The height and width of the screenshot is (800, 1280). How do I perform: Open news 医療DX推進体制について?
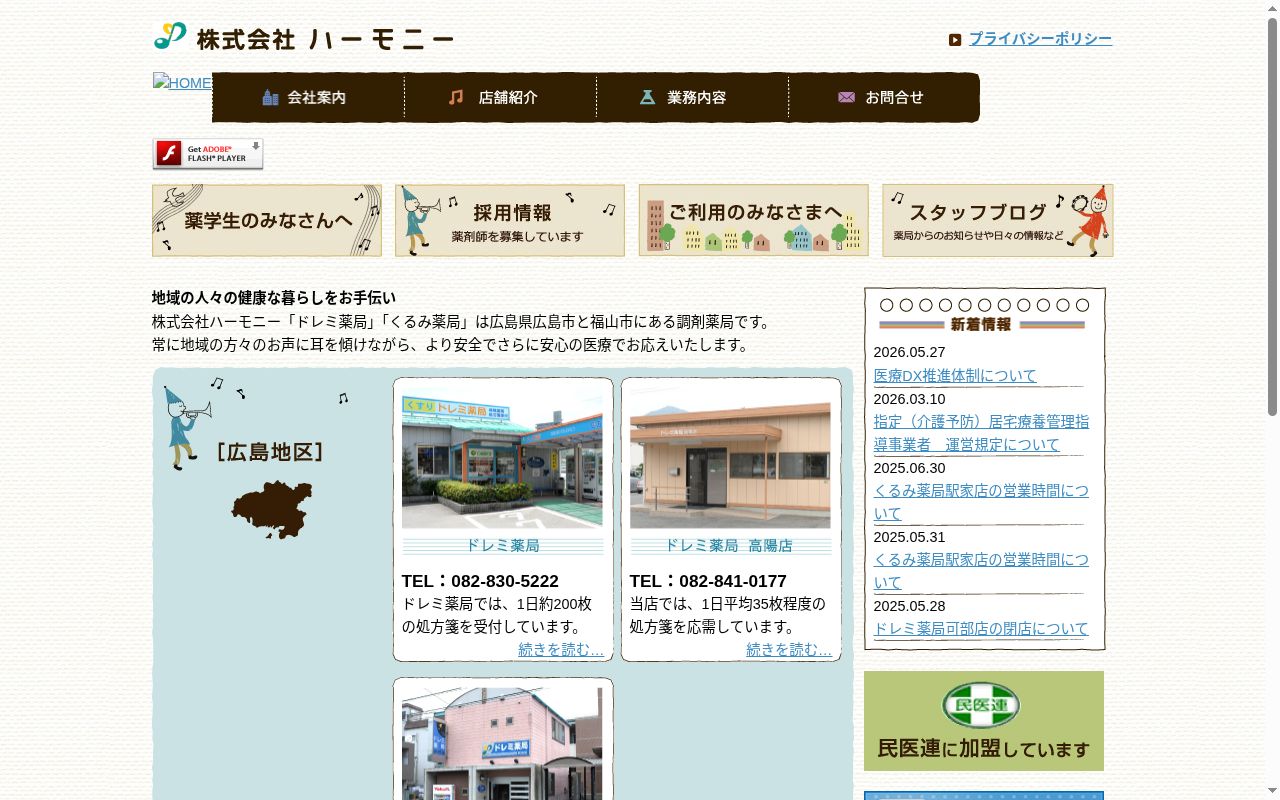pyautogui.click(x=955, y=376)
